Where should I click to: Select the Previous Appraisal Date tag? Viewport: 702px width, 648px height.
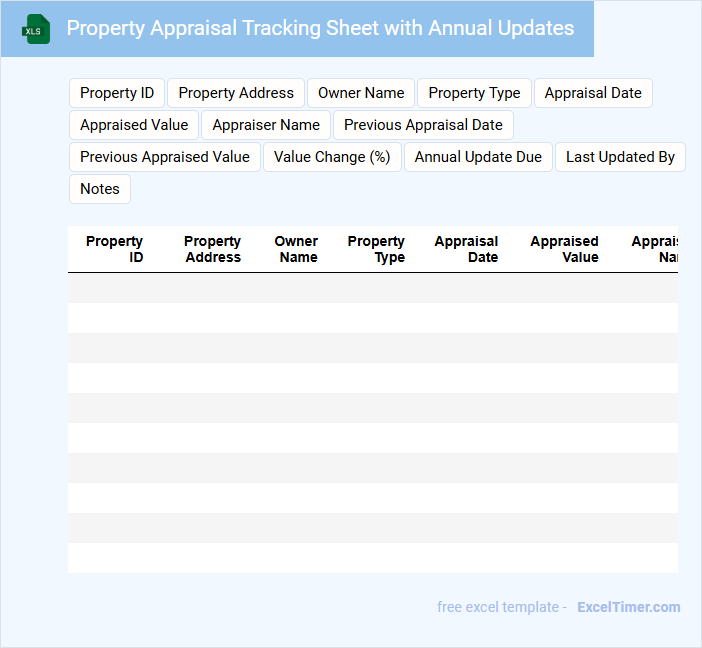423,125
